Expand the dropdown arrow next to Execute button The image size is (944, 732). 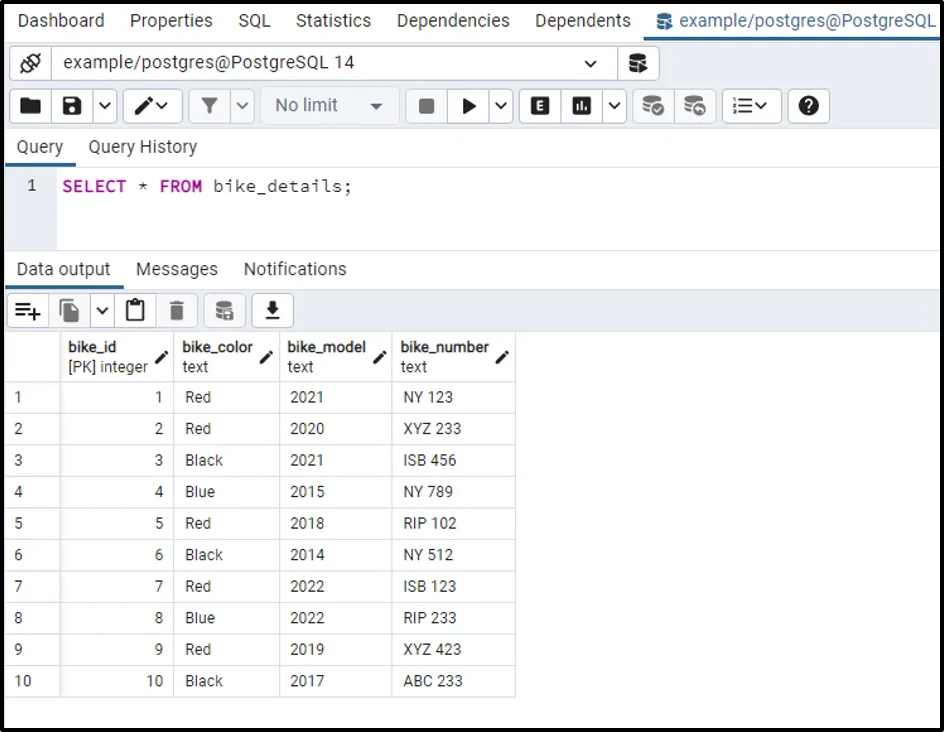point(501,106)
